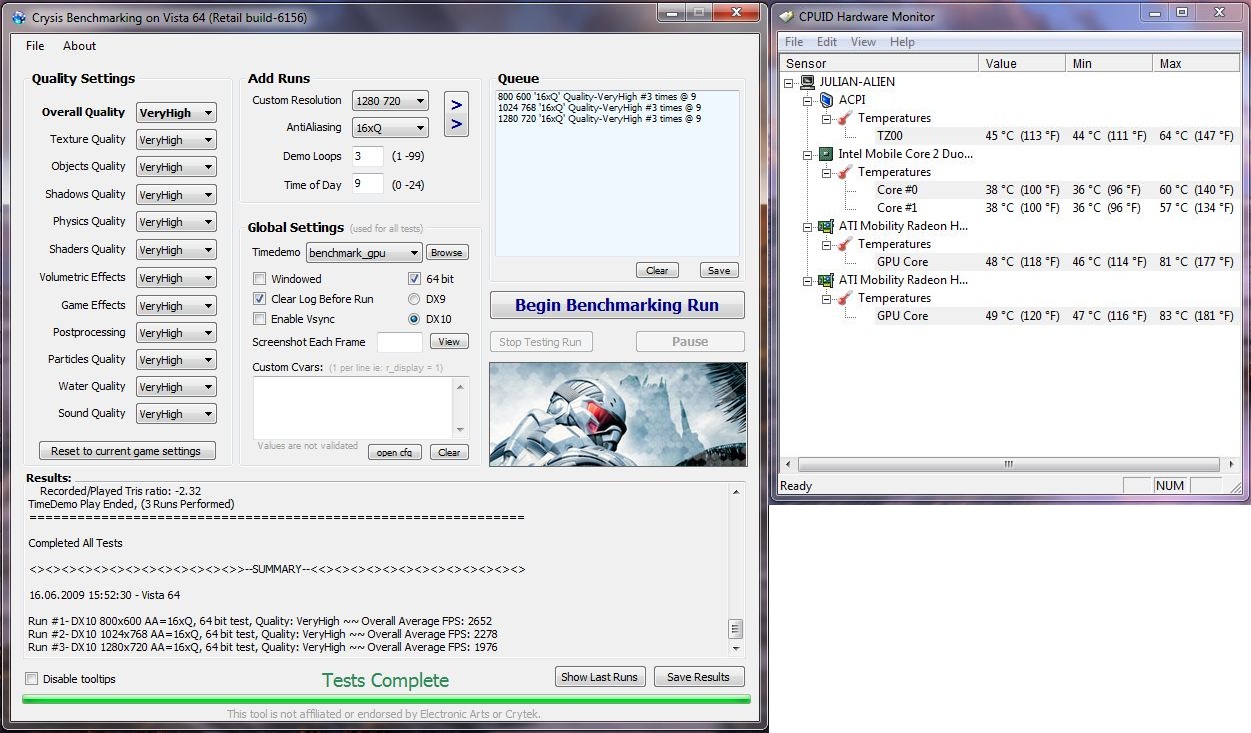Click the open cfg button
The image size is (1251, 733).
click(394, 452)
